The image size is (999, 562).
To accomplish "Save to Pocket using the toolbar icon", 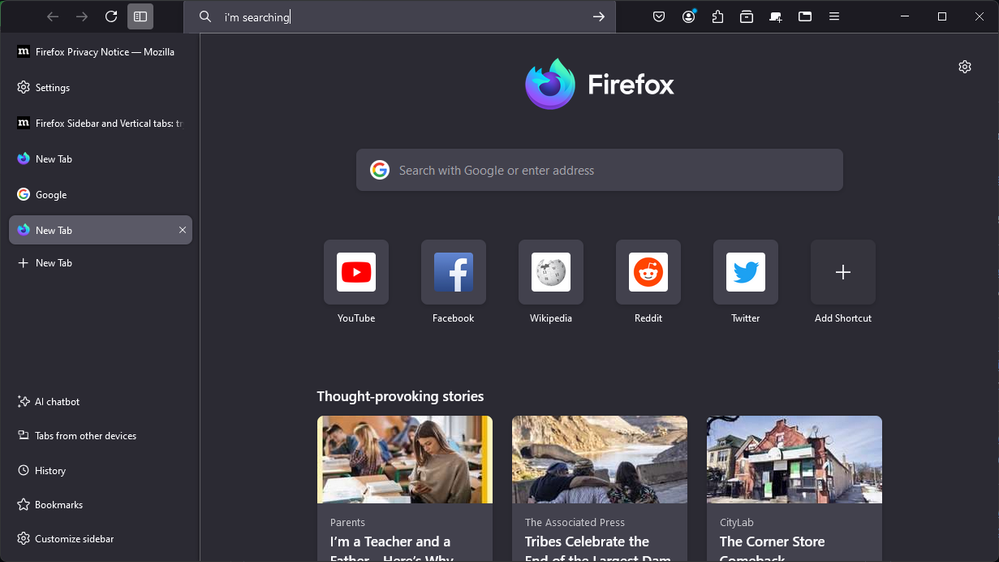I will pyautogui.click(x=659, y=17).
